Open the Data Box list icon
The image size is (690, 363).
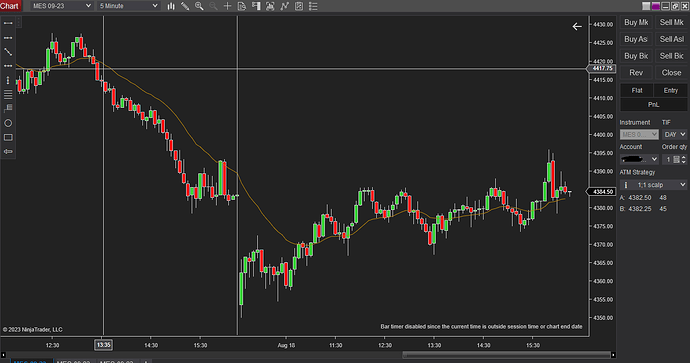pos(313,6)
